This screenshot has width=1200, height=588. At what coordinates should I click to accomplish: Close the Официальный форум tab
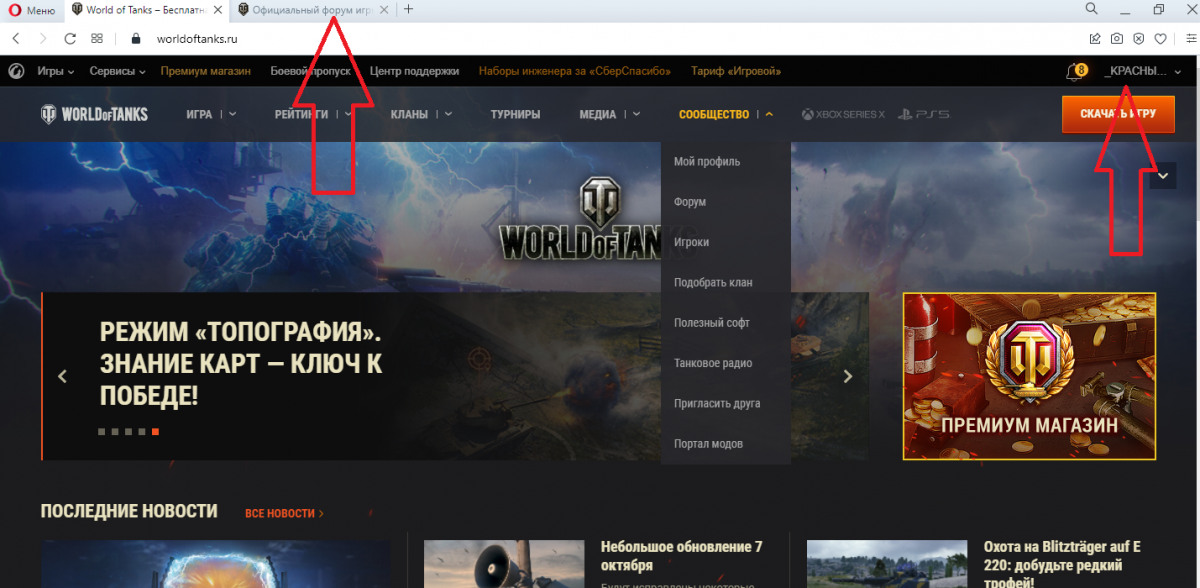(x=383, y=9)
